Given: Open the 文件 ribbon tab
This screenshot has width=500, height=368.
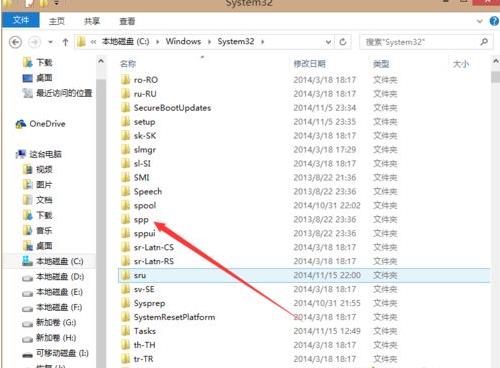Looking at the screenshot, I should (21, 20).
